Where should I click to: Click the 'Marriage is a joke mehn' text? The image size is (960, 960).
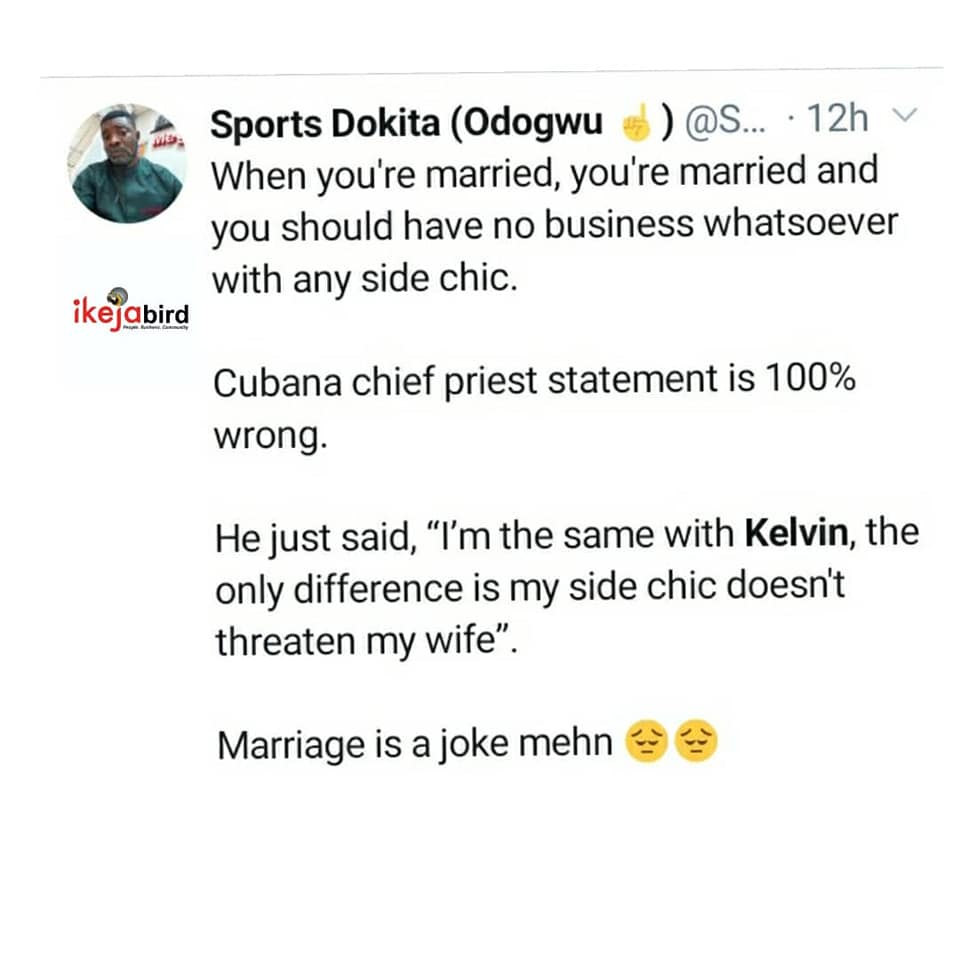[x=414, y=744]
